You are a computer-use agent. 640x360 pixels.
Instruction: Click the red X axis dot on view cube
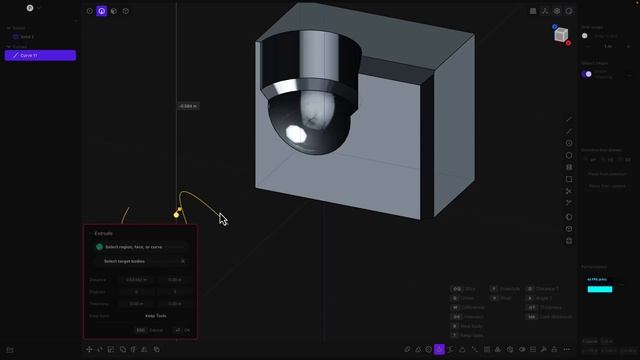point(568,43)
